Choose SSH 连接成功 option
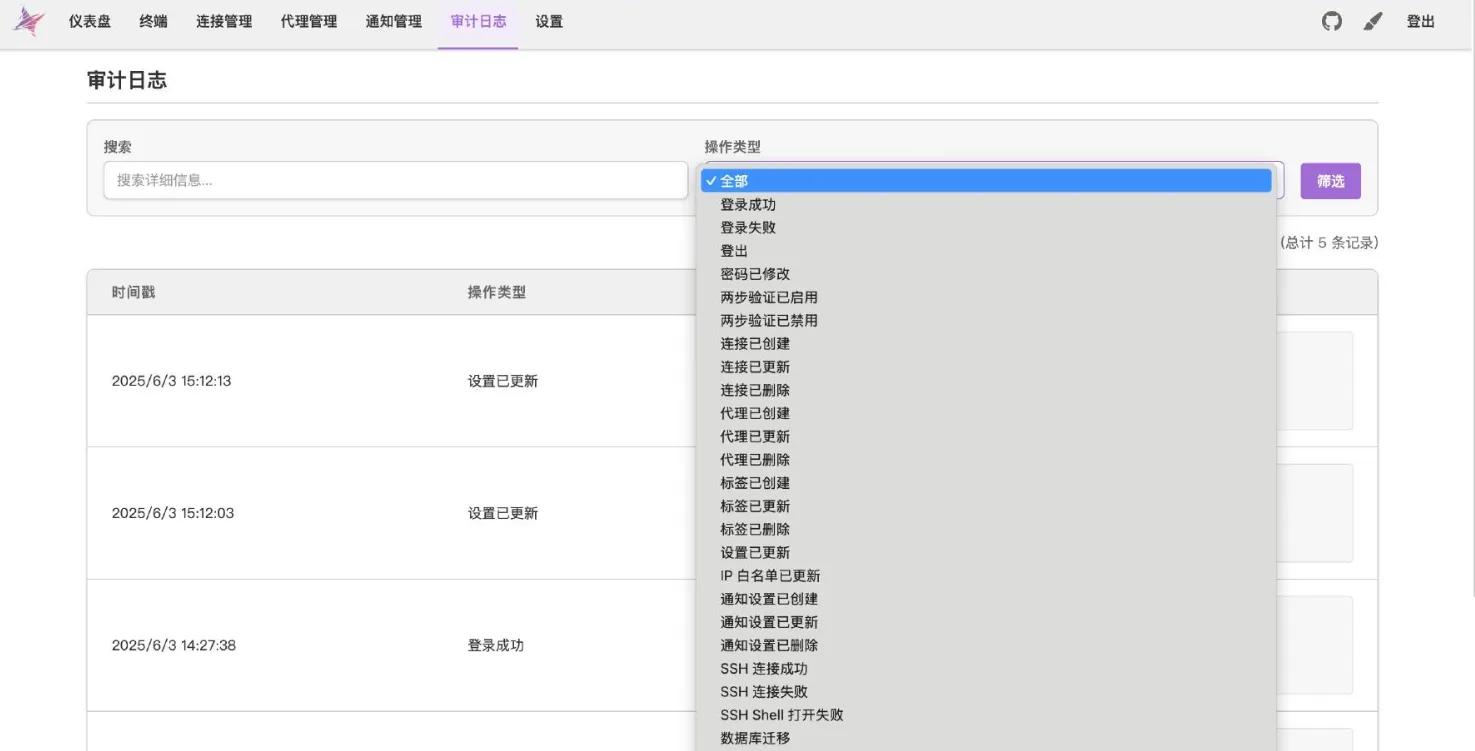Viewport: 1475px width, 751px height. click(985, 669)
